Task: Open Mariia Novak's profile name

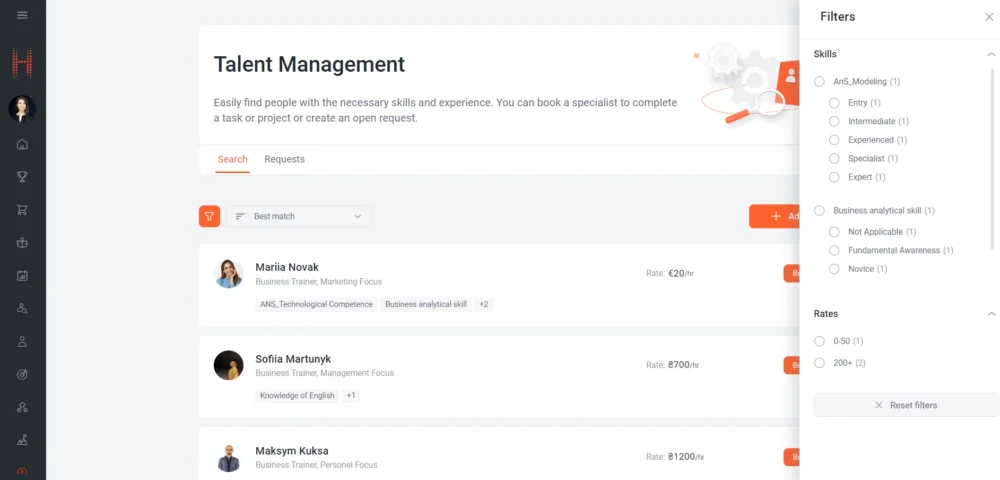Action: pos(287,267)
